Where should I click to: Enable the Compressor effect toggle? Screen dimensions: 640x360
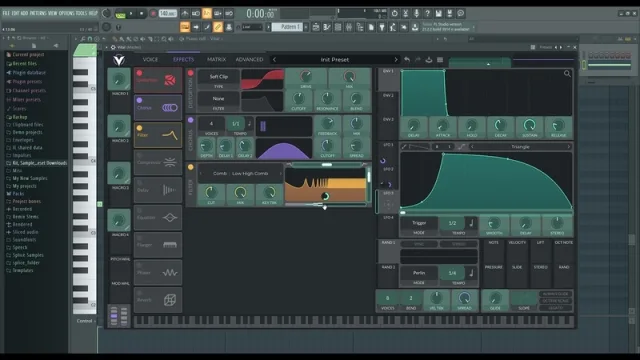tap(140, 156)
